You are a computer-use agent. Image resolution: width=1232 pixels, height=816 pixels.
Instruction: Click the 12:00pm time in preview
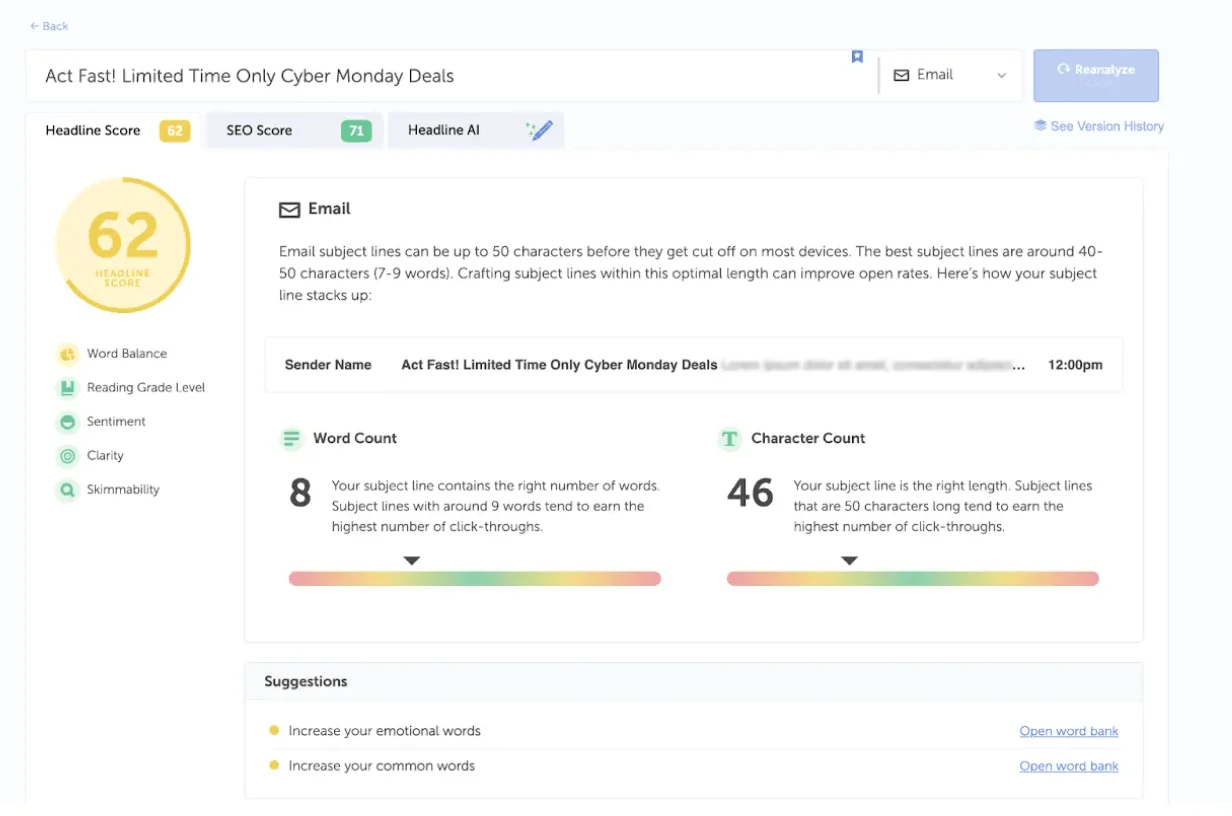pyautogui.click(x=1075, y=365)
